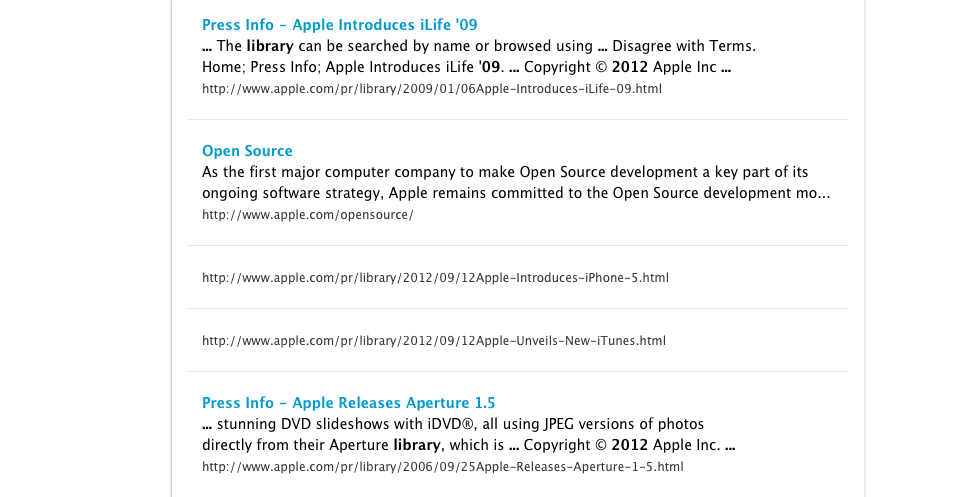Click bold '2012' in the iLife snippet
The image size is (969, 497).
630,67
